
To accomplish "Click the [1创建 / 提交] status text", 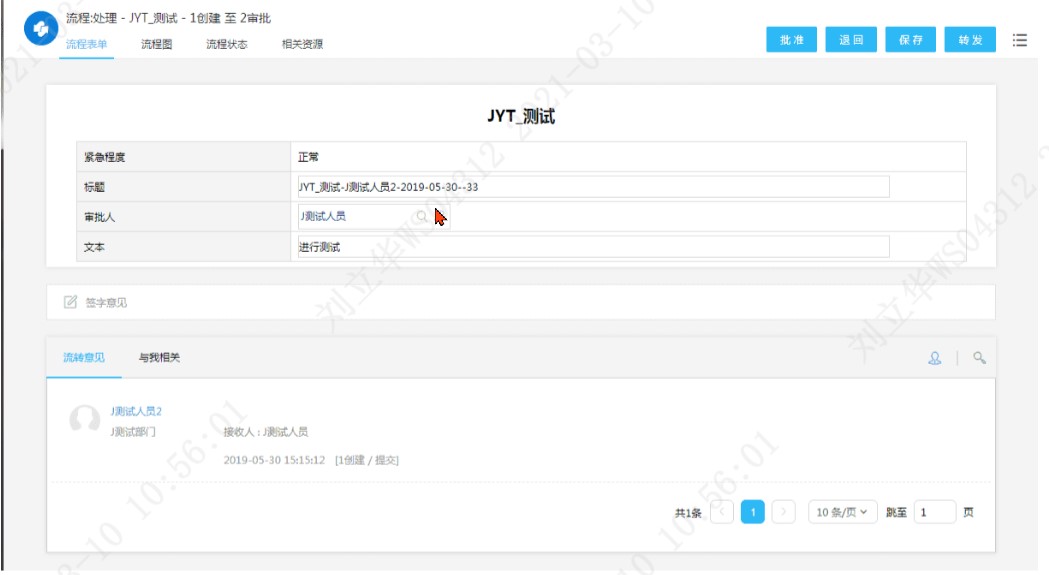I will point(367,460).
